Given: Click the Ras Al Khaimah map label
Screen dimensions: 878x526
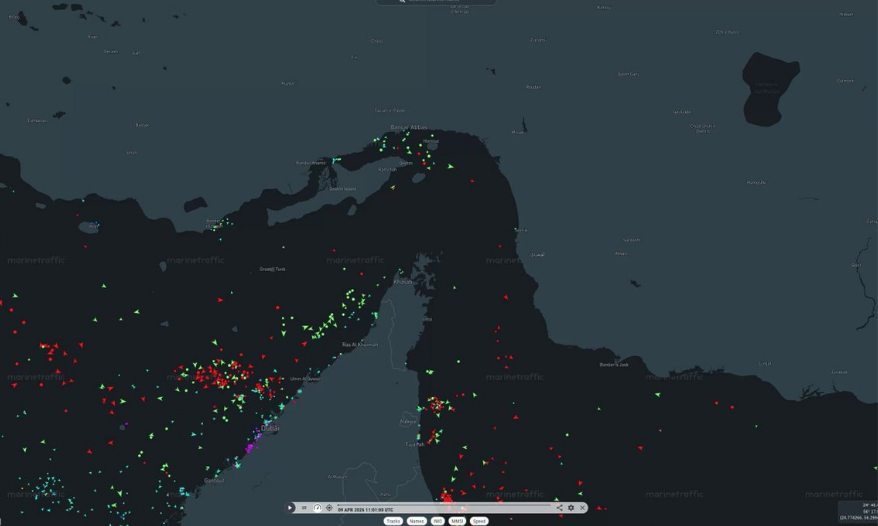Looking at the screenshot, I should (x=360, y=345).
